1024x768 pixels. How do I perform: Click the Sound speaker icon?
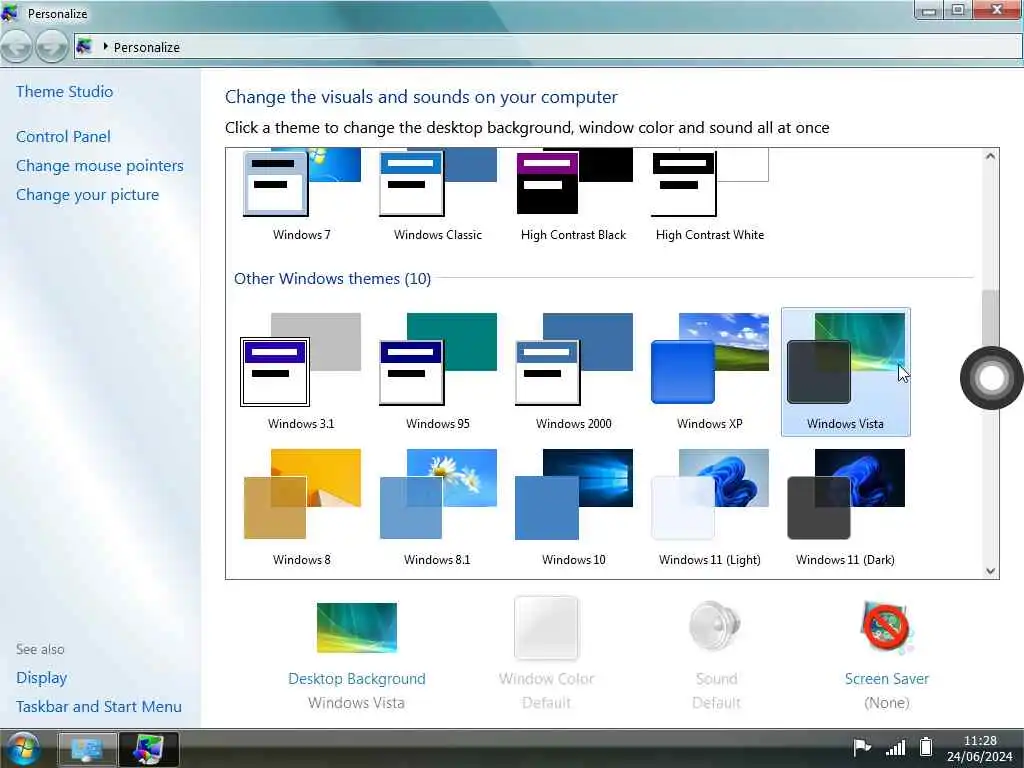click(x=716, y=626)
